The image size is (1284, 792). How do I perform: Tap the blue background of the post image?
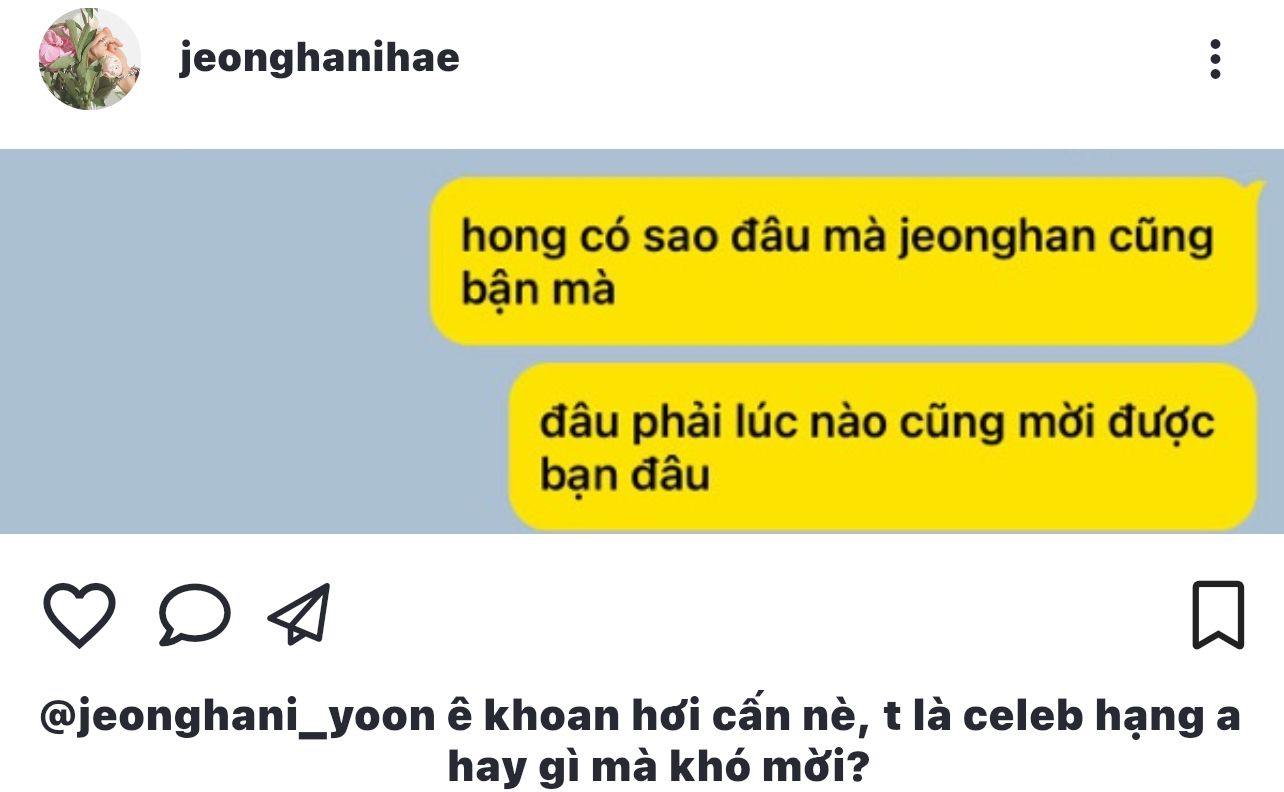215,341
